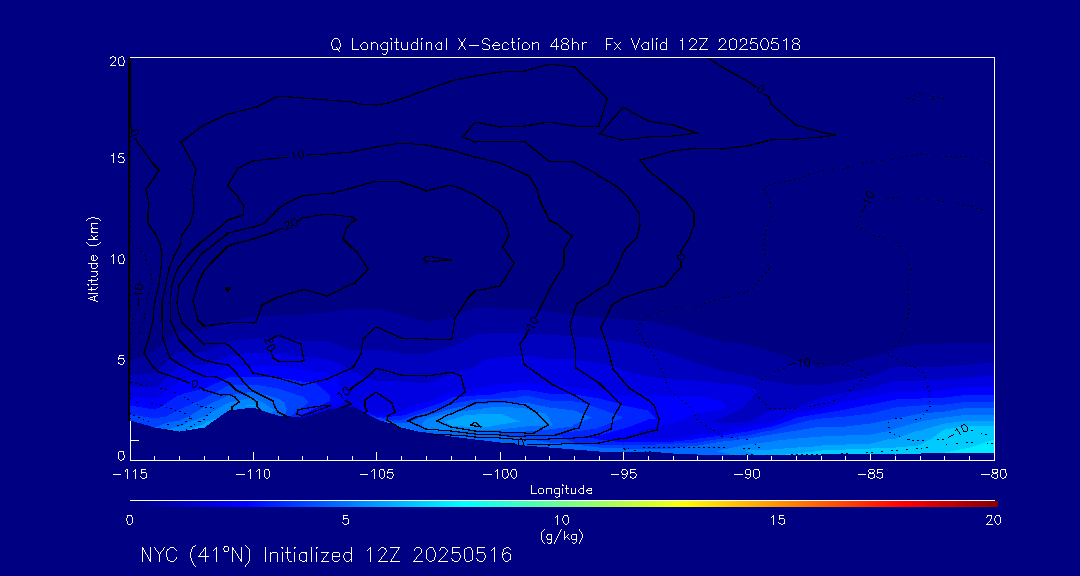Select the altitude axis tick labeled 0
This screenshot has width=1080, height=576.
point(121,455)
